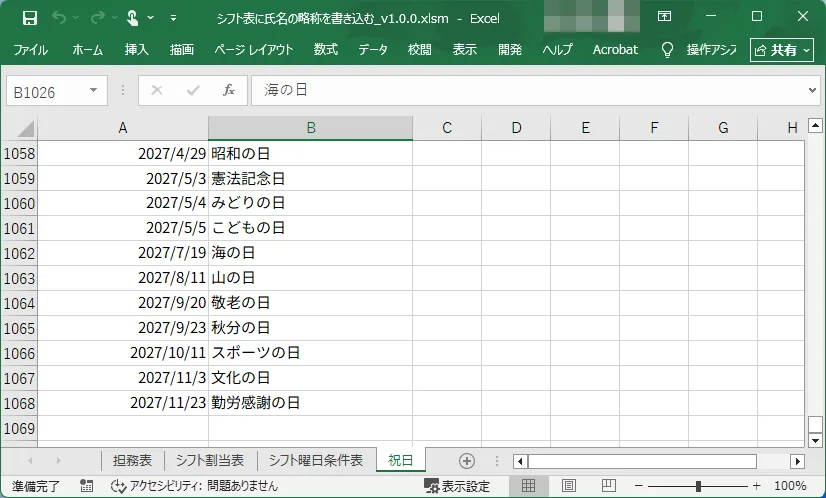
Task: Select row 1062 header
Action: (x=19, y=253)
